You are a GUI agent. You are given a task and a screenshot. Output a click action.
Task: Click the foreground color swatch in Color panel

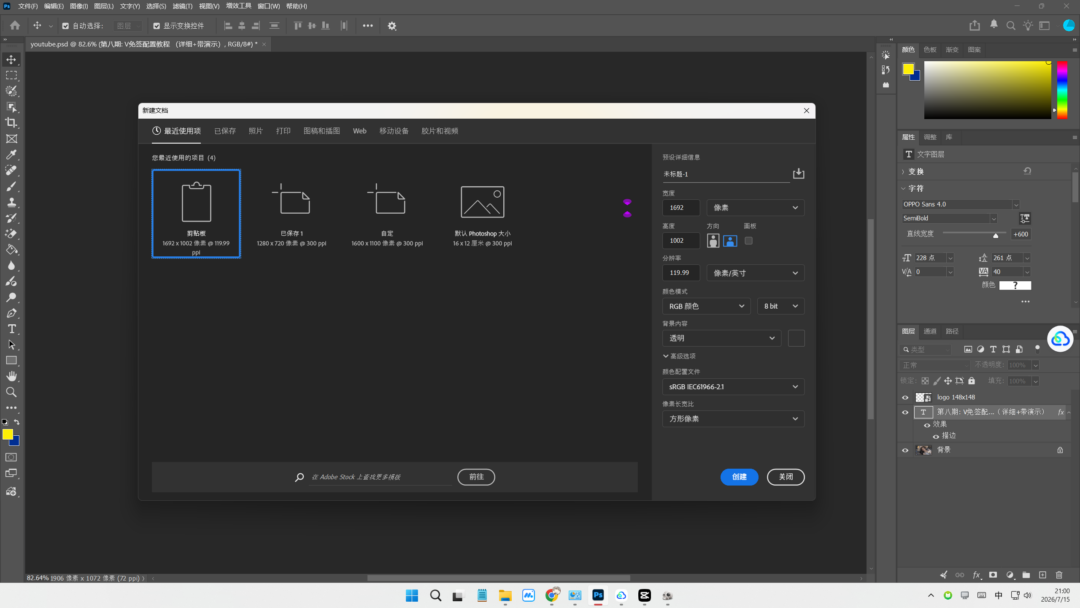tap(908, 69)
